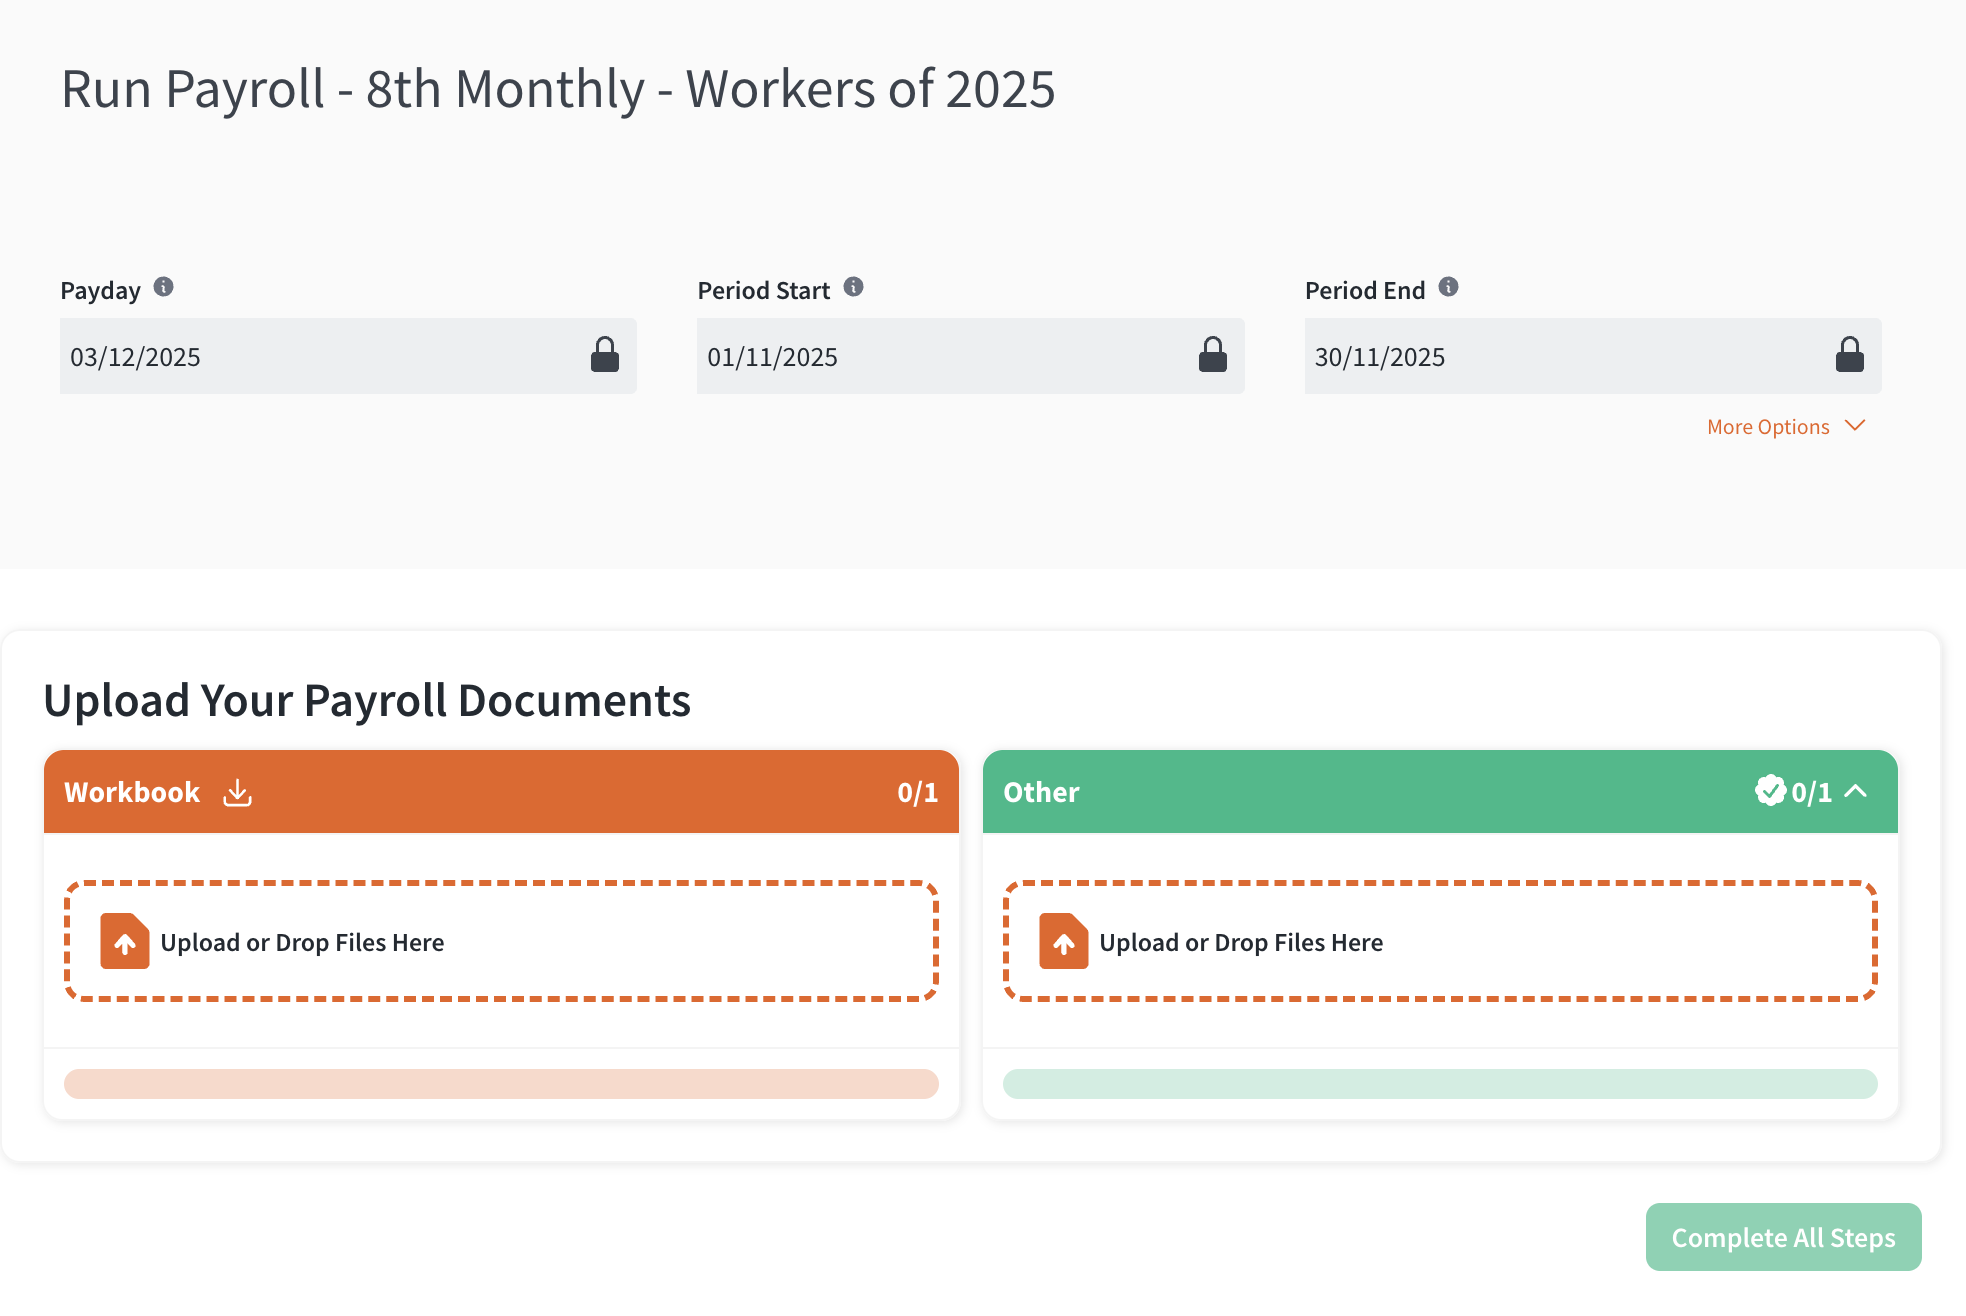This screenshot has height=1316, width=1966.
Task: Click the Payday date field 03/12/2025
Action: point(348,356)
